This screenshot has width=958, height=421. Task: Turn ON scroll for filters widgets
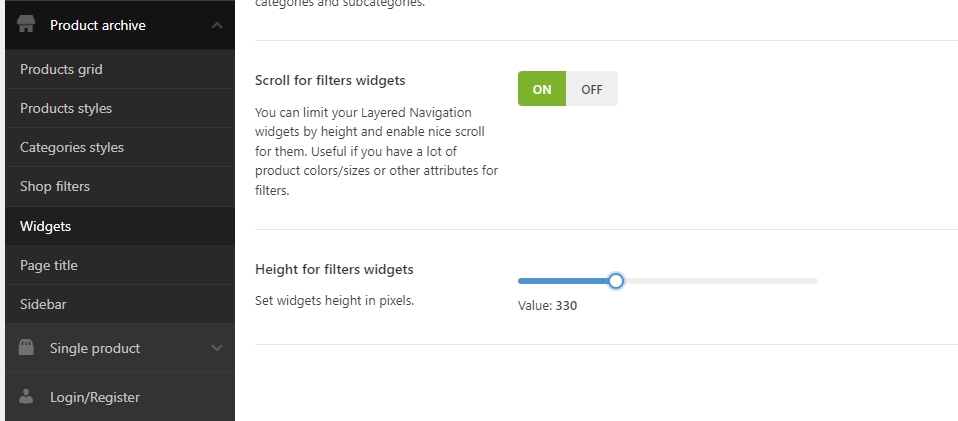(541, 89)
